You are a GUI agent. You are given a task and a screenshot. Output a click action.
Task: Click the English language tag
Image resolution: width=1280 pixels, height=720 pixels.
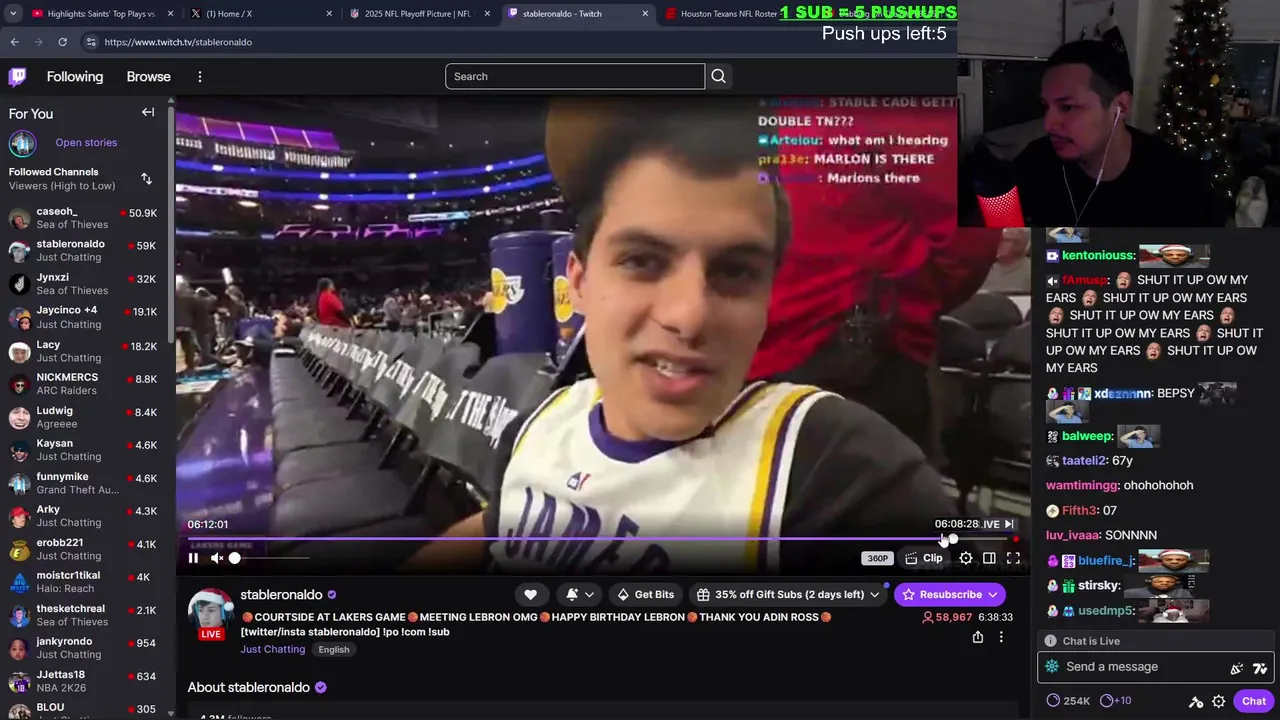point(334,649)
